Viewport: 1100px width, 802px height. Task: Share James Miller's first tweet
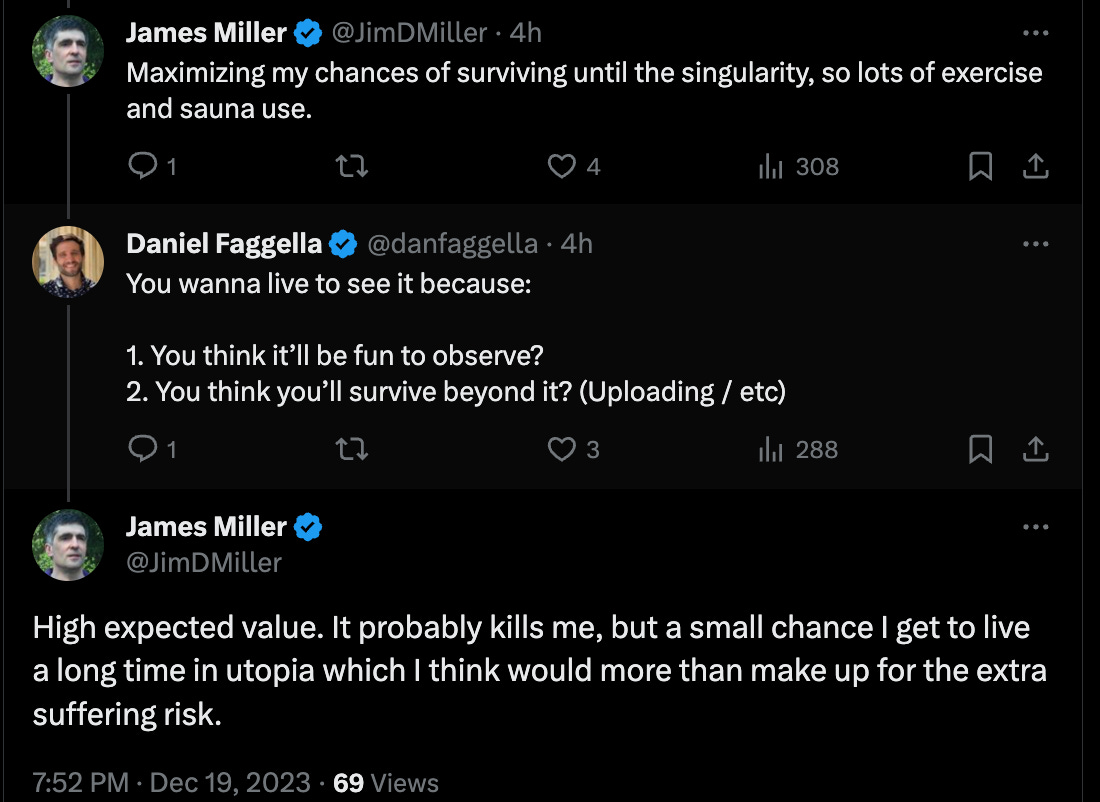coord(1036,167)
